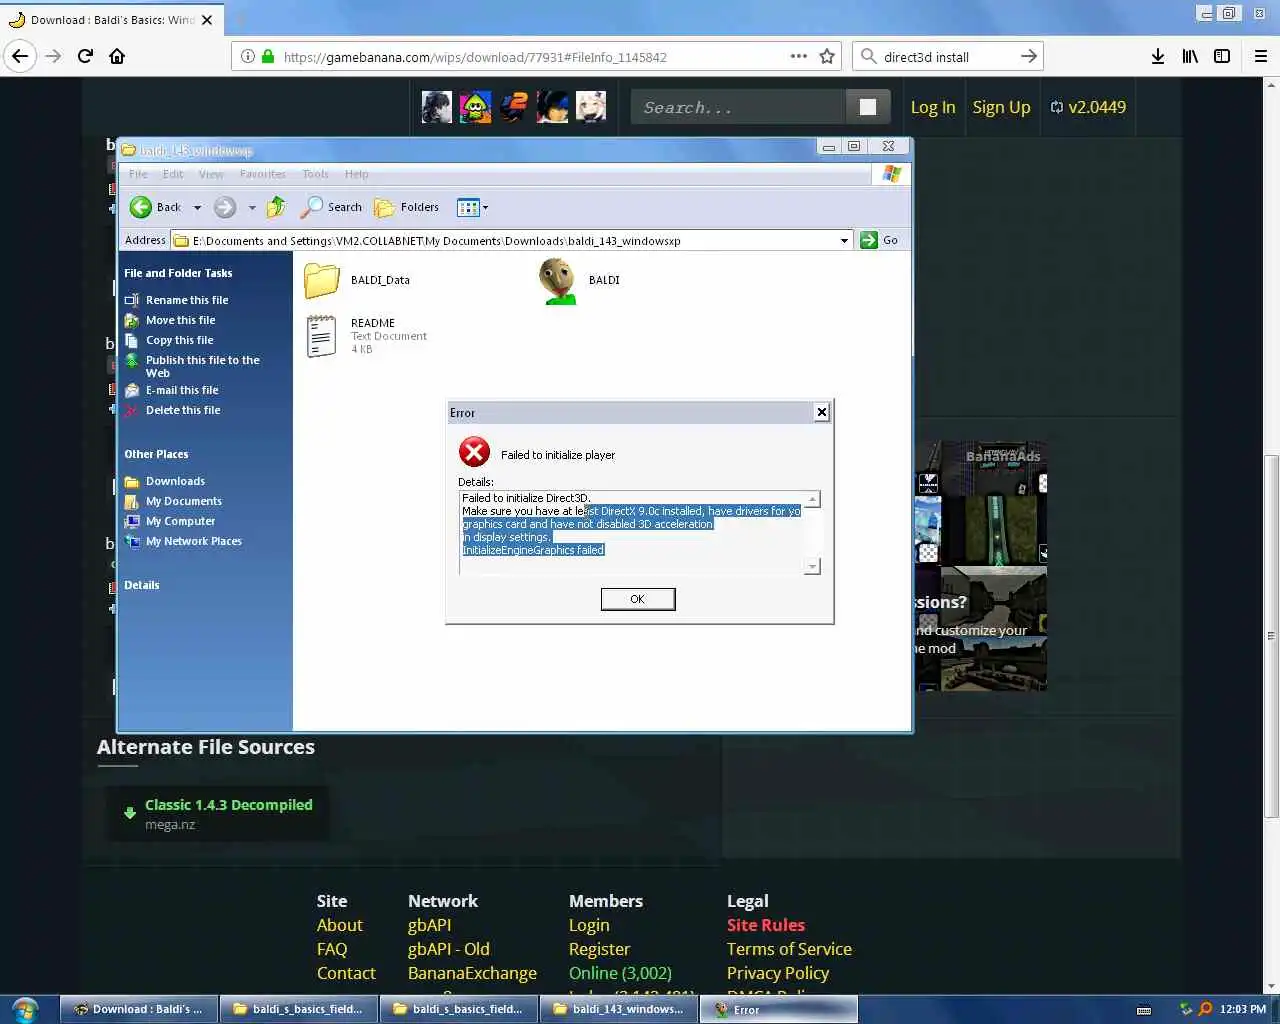This screenshot has width=1280, height=1024.
Task: Open page actions three-dot menu
Action: (798, 56)
